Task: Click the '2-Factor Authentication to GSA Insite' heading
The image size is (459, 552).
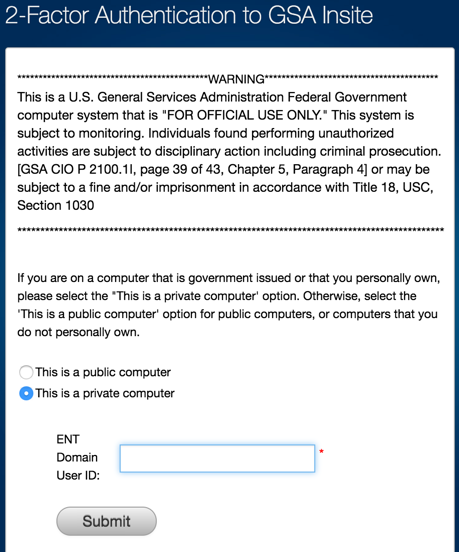Action: click(189, 15)
